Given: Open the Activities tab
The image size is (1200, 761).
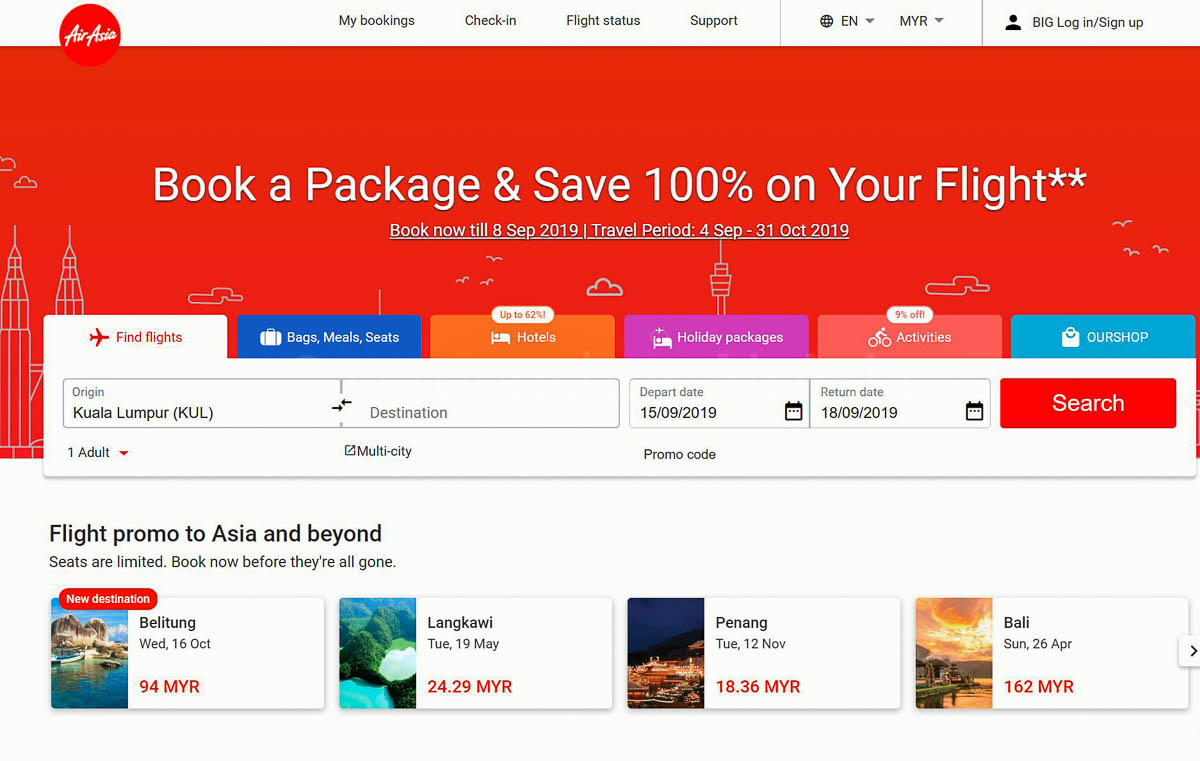Looking at the screenshot, I should (x=909, y=337).
